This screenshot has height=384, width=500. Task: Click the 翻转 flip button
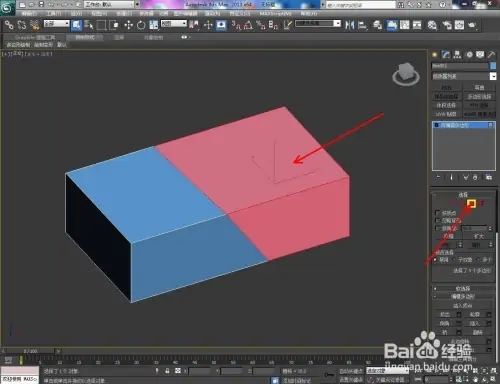[478, 332]
